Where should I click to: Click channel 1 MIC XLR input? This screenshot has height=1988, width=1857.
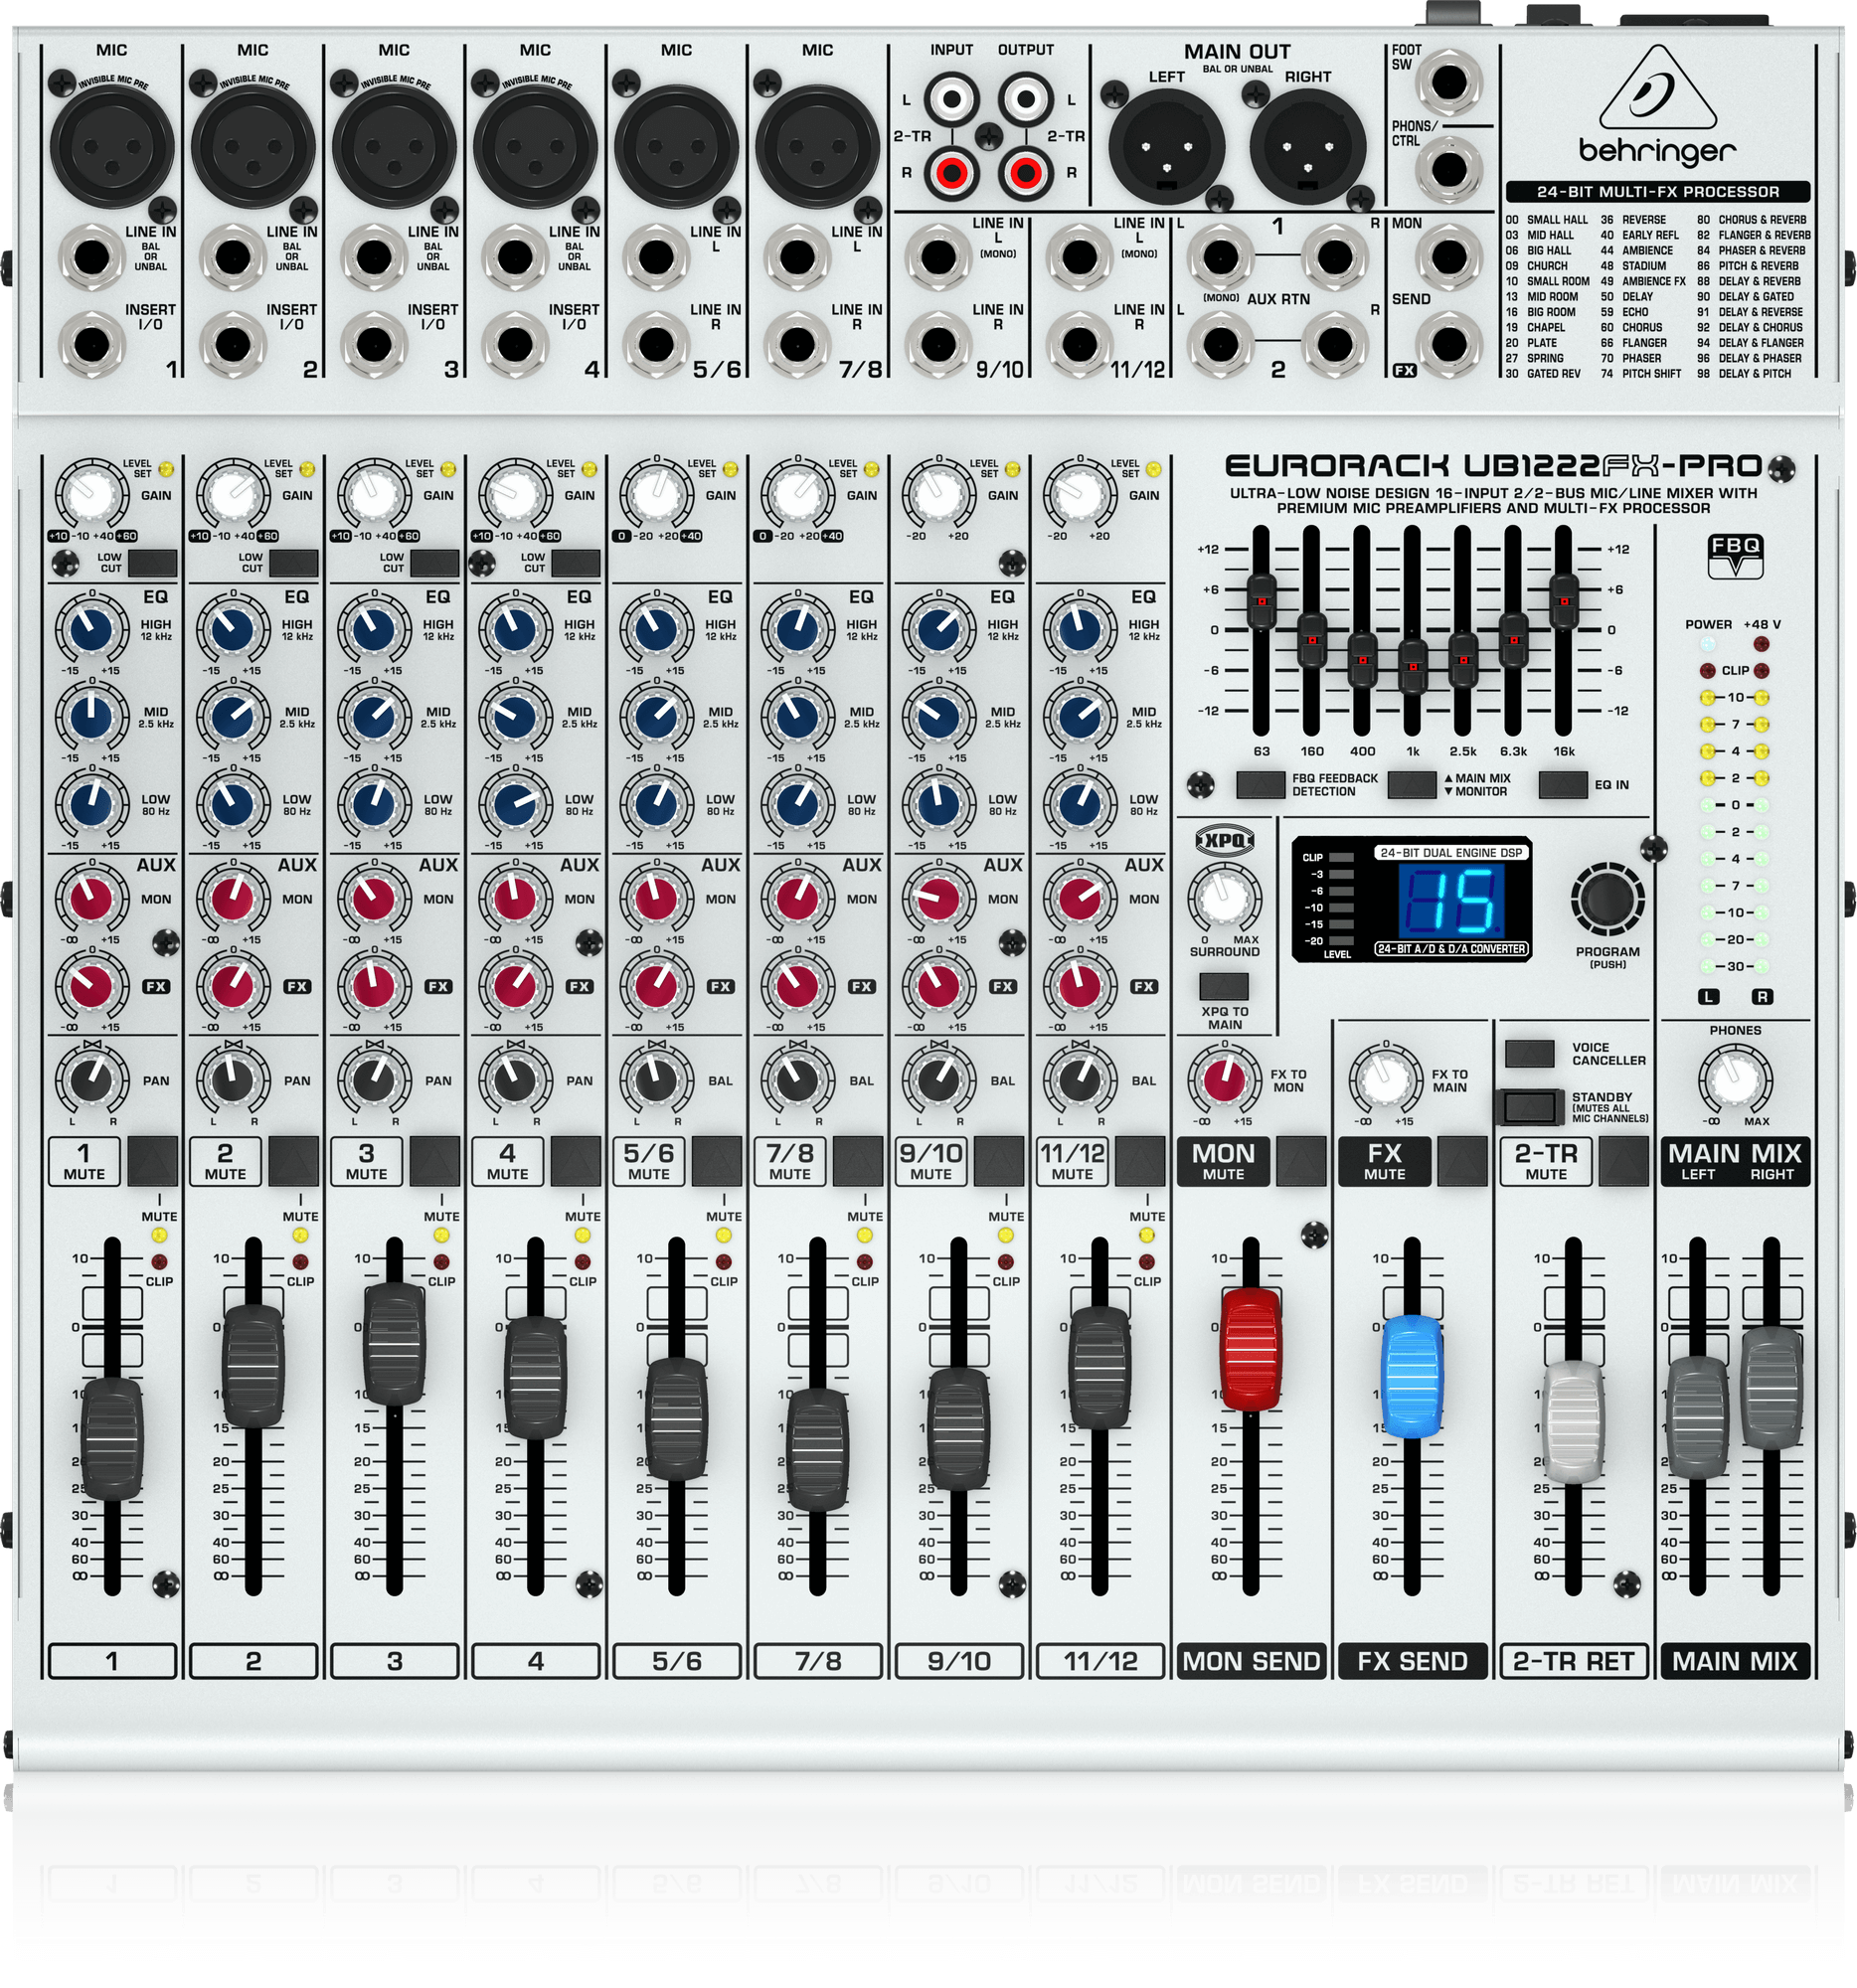111,147
